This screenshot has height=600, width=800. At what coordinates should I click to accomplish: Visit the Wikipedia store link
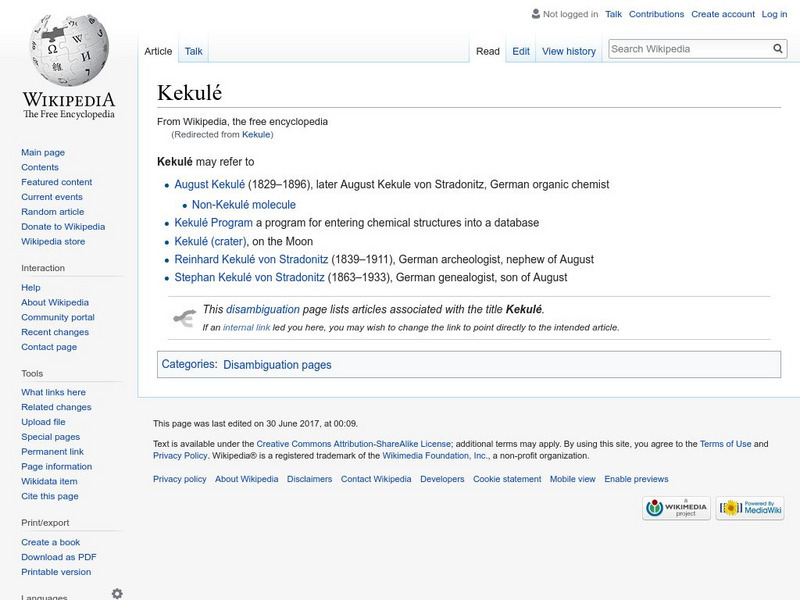tap(53, 241)
